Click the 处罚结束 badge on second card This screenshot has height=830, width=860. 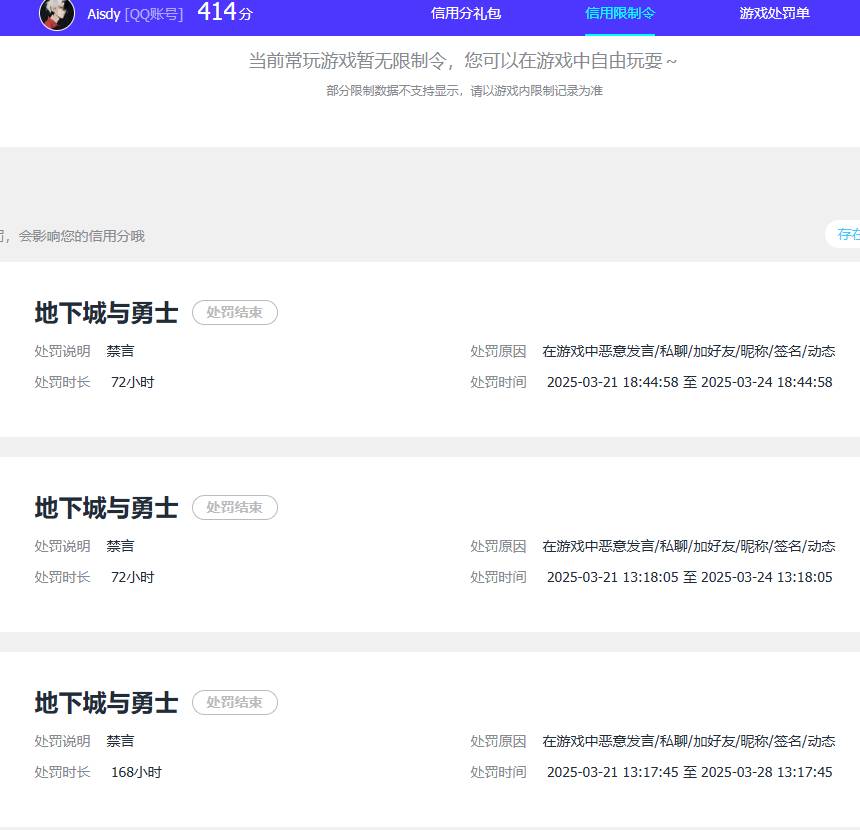234,507
